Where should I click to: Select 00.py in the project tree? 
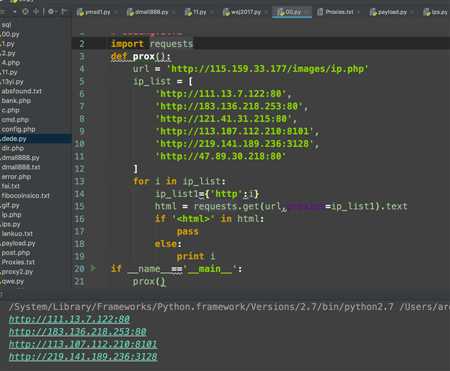[x=10, y=34]
